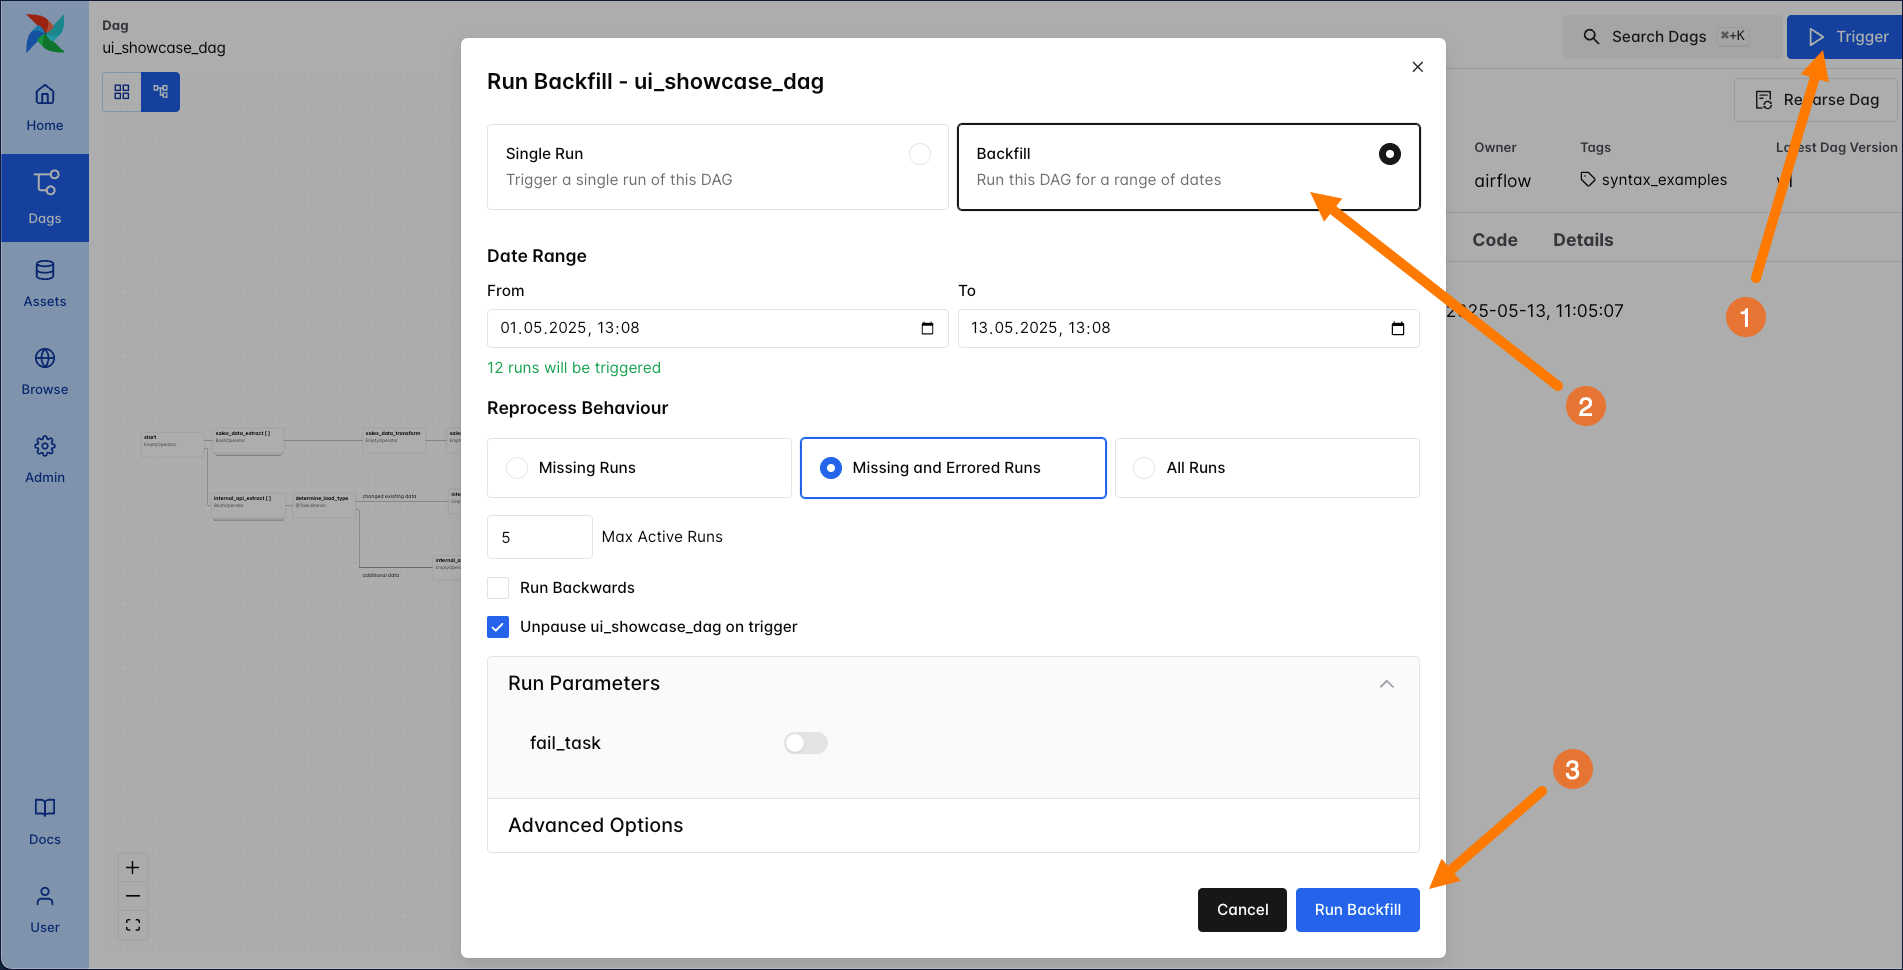Click the Run Backfill button

tap(1357, 910)
